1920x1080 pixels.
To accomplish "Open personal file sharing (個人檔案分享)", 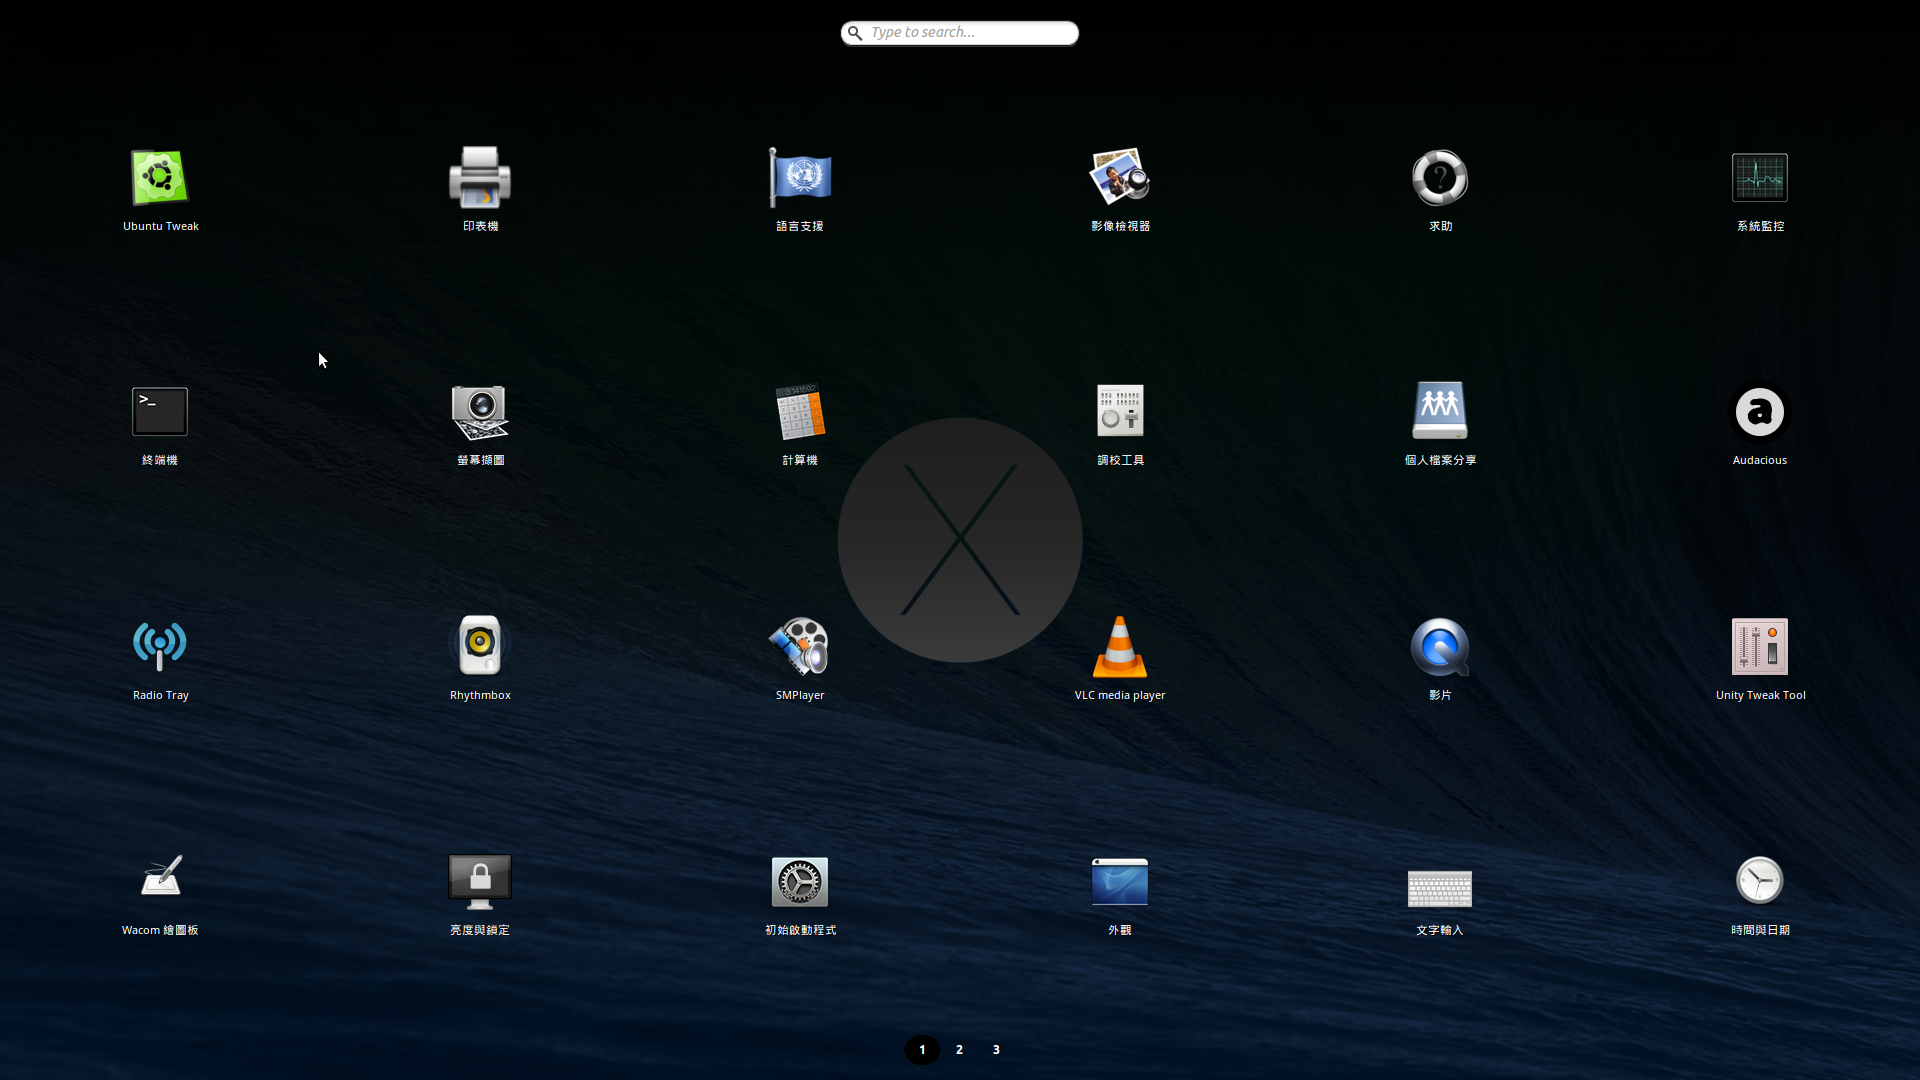I will click(1440, 412).
